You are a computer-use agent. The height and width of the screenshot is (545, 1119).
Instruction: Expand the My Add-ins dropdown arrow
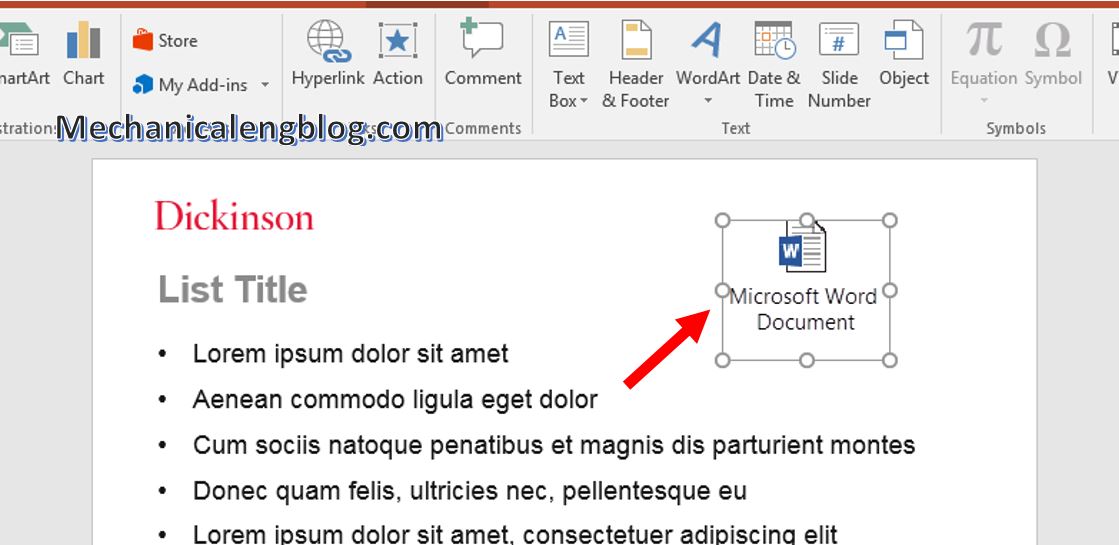[x=265, y=85]
